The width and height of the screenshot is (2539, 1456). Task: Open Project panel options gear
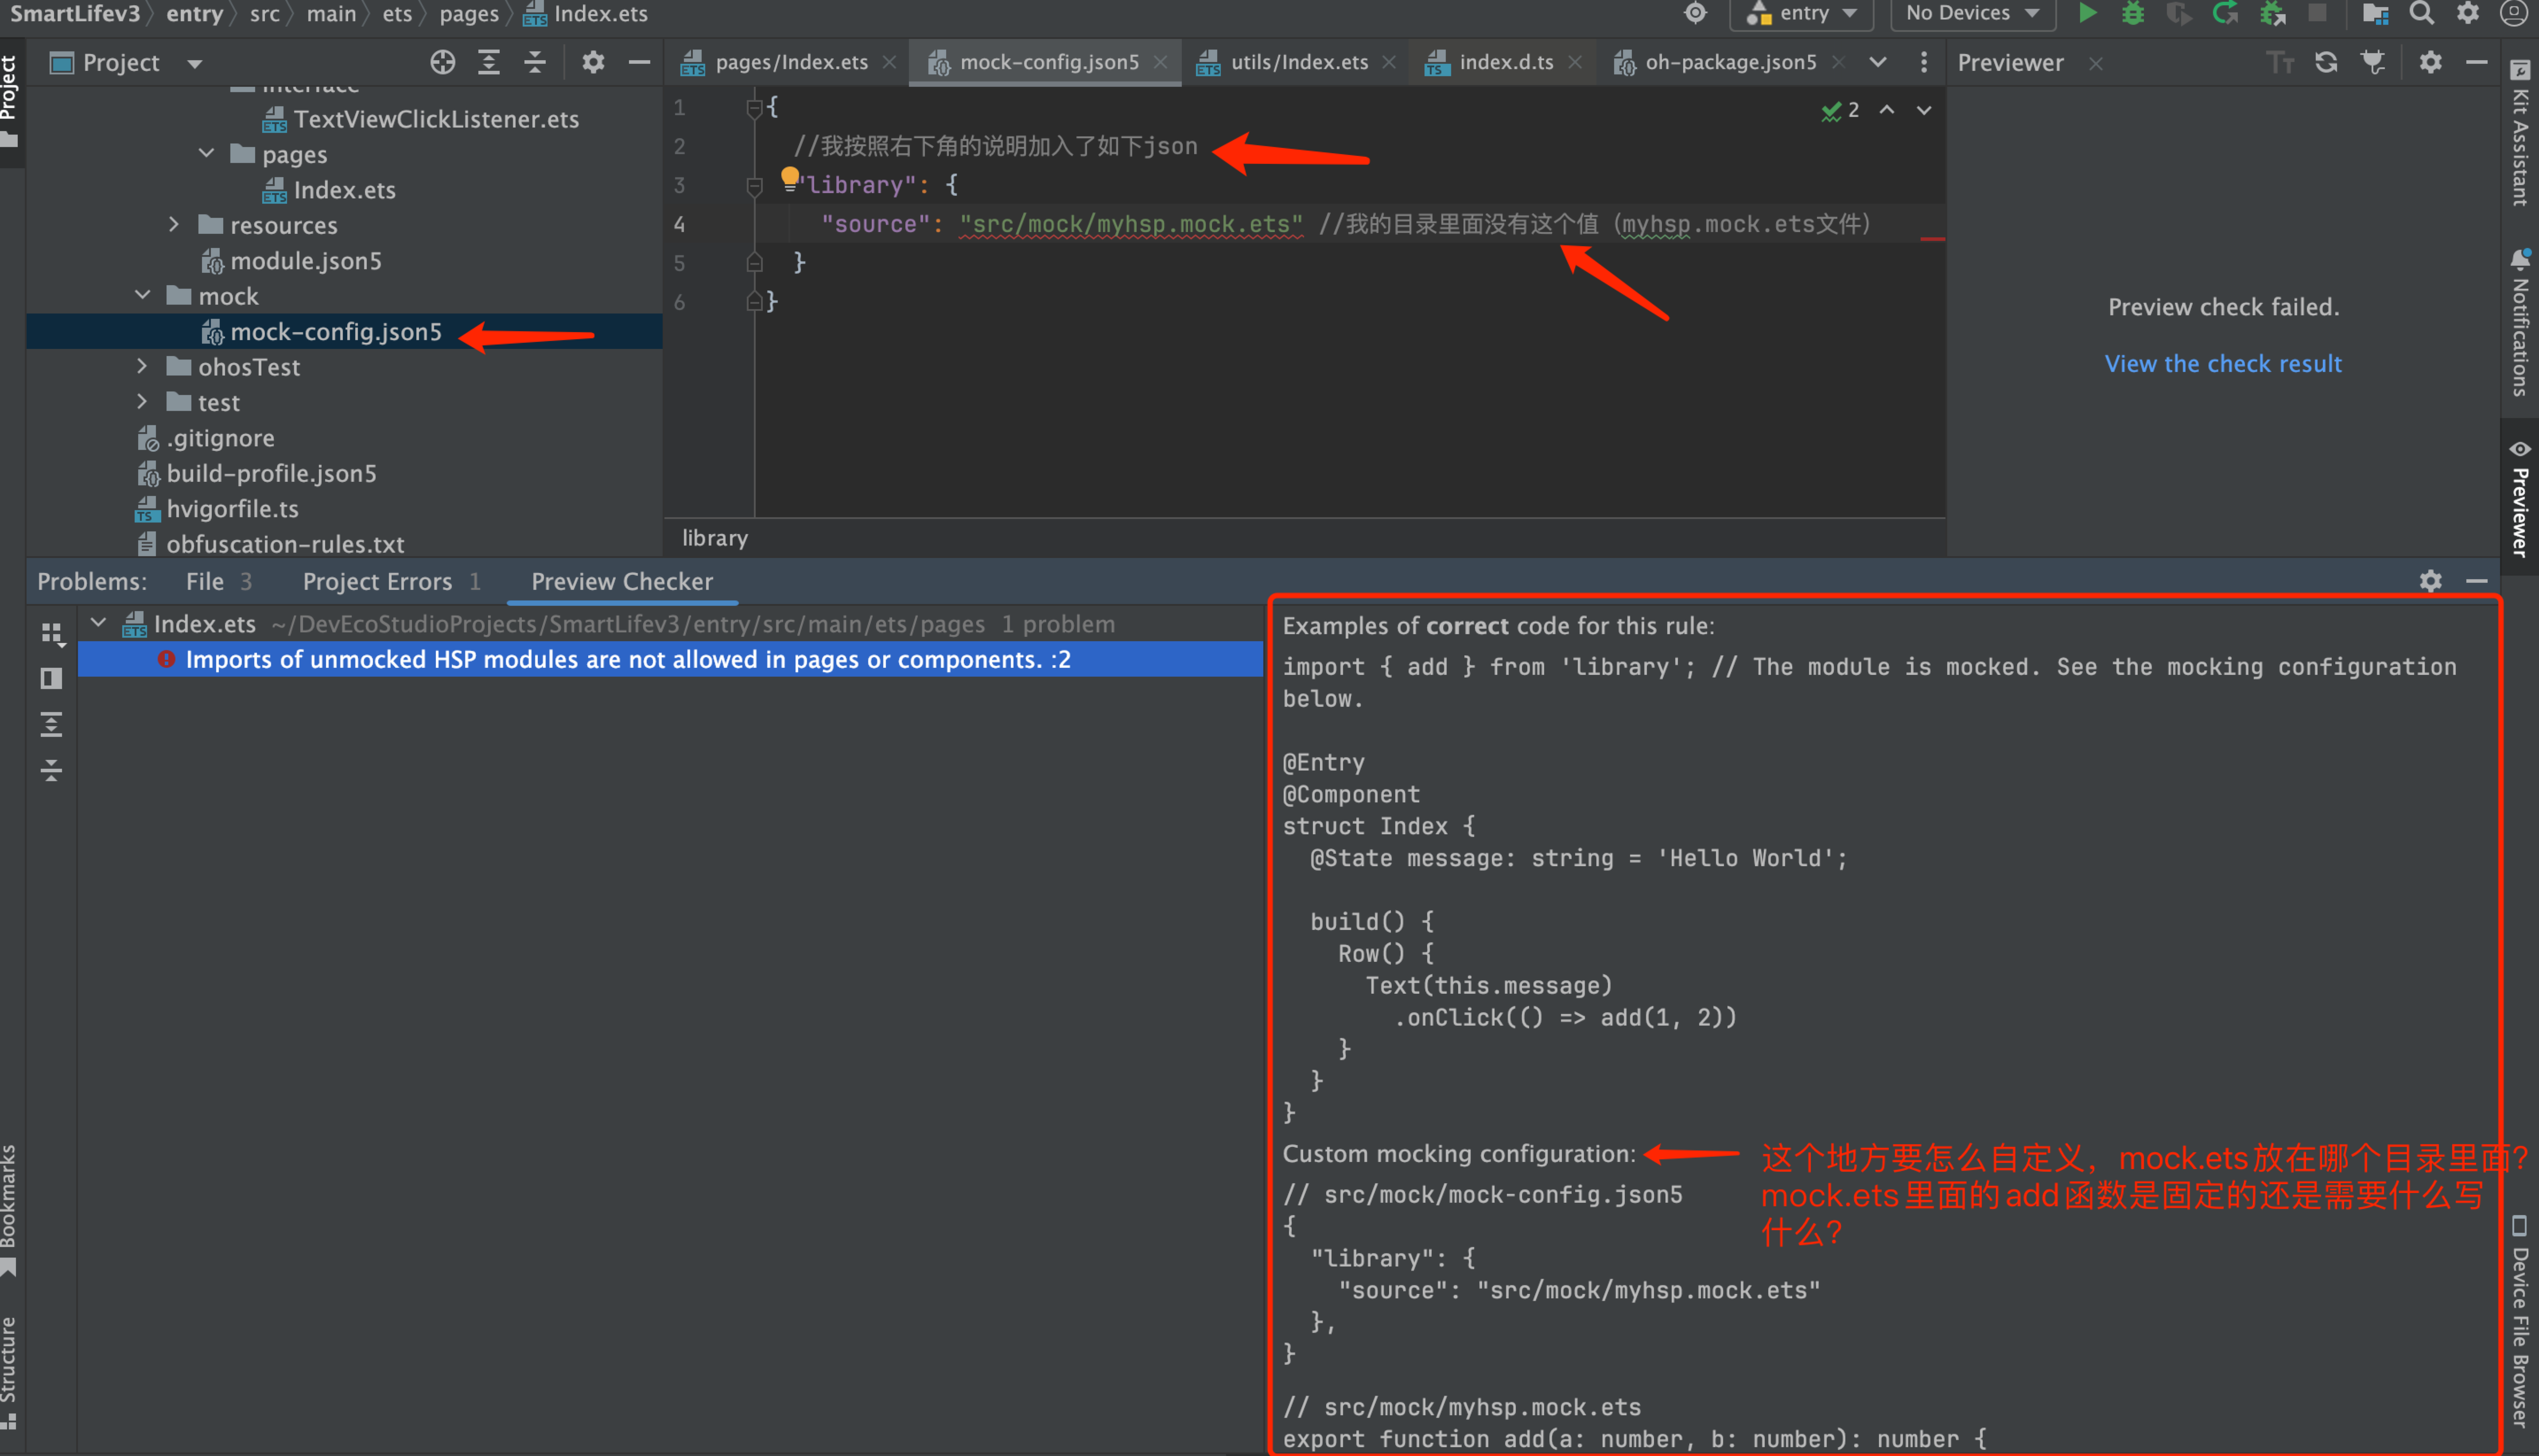593,63
